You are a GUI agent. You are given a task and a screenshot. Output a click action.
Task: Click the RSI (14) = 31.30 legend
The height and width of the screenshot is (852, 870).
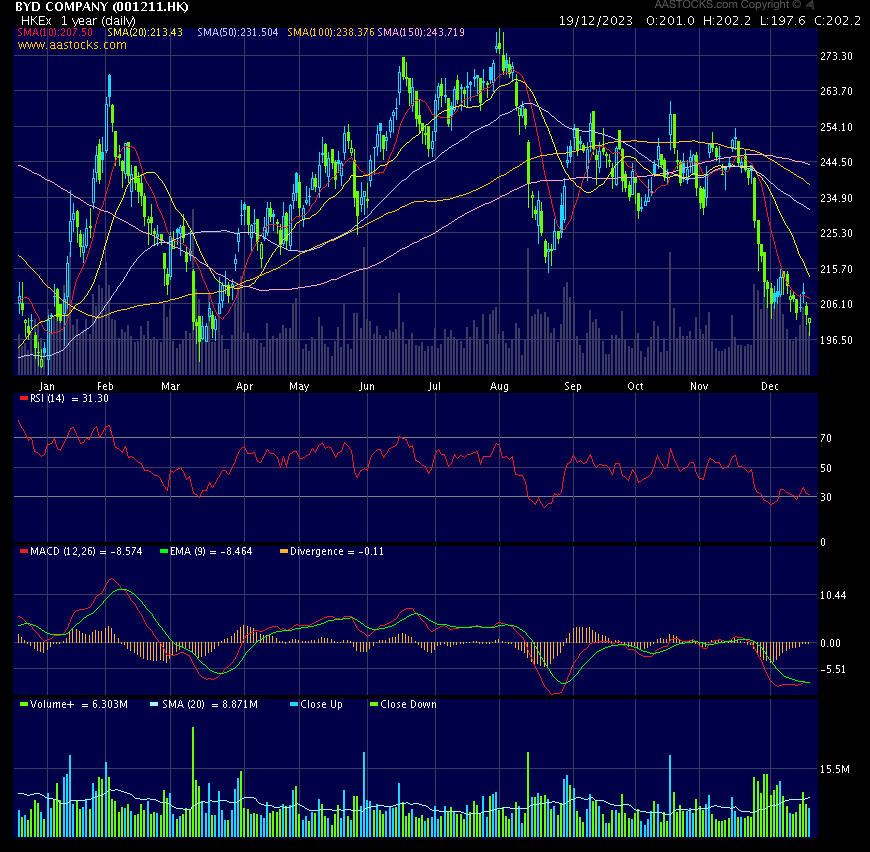coord(69,398)
